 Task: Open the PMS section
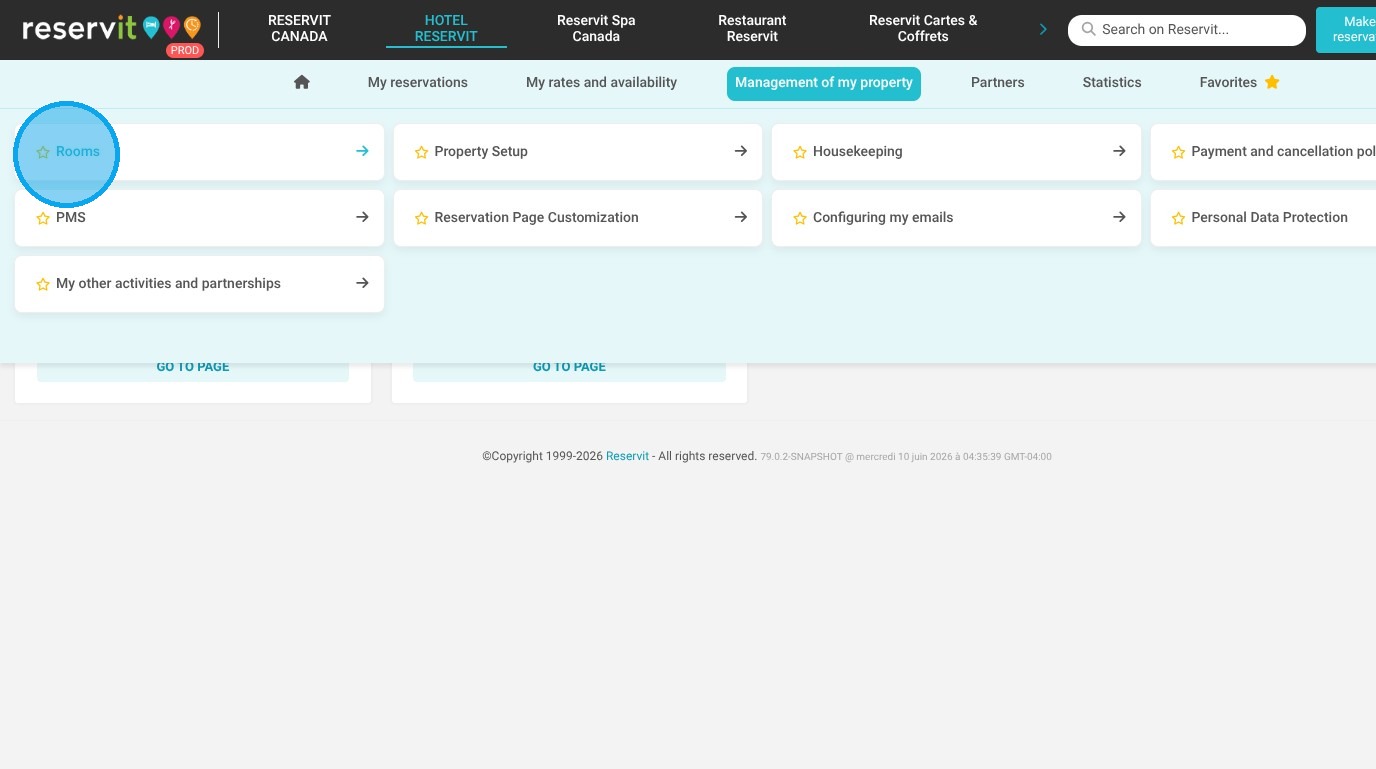coord(199,218)
